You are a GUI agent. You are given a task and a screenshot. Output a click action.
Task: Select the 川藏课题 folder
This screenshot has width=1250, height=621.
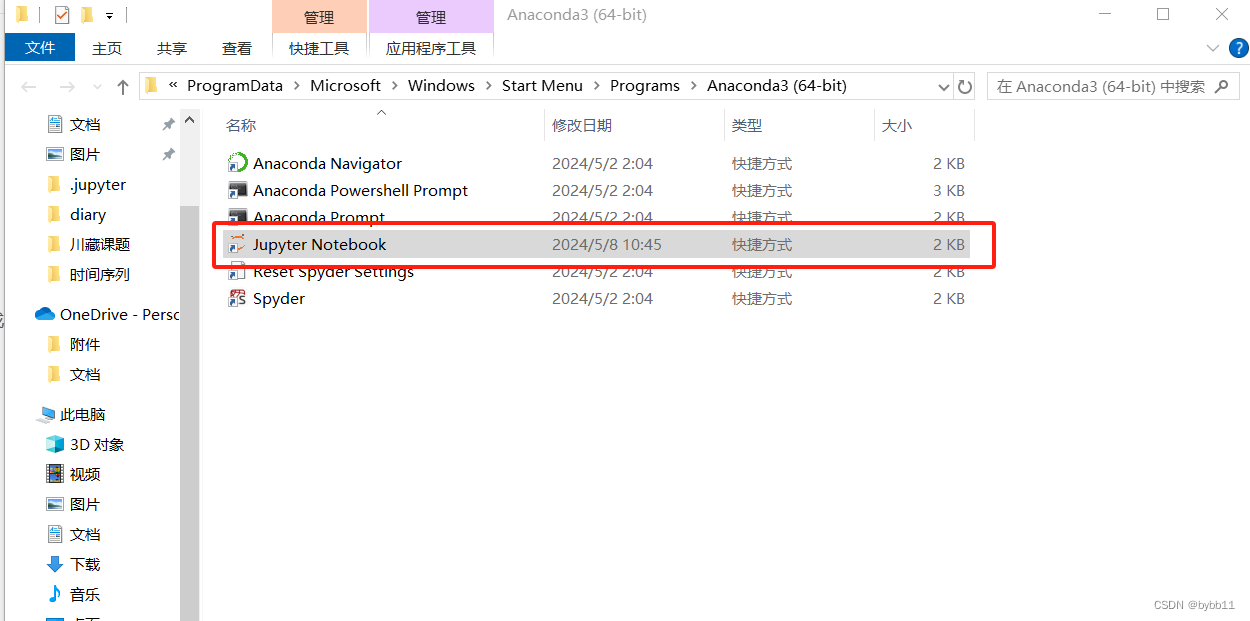tap(100, 244)
